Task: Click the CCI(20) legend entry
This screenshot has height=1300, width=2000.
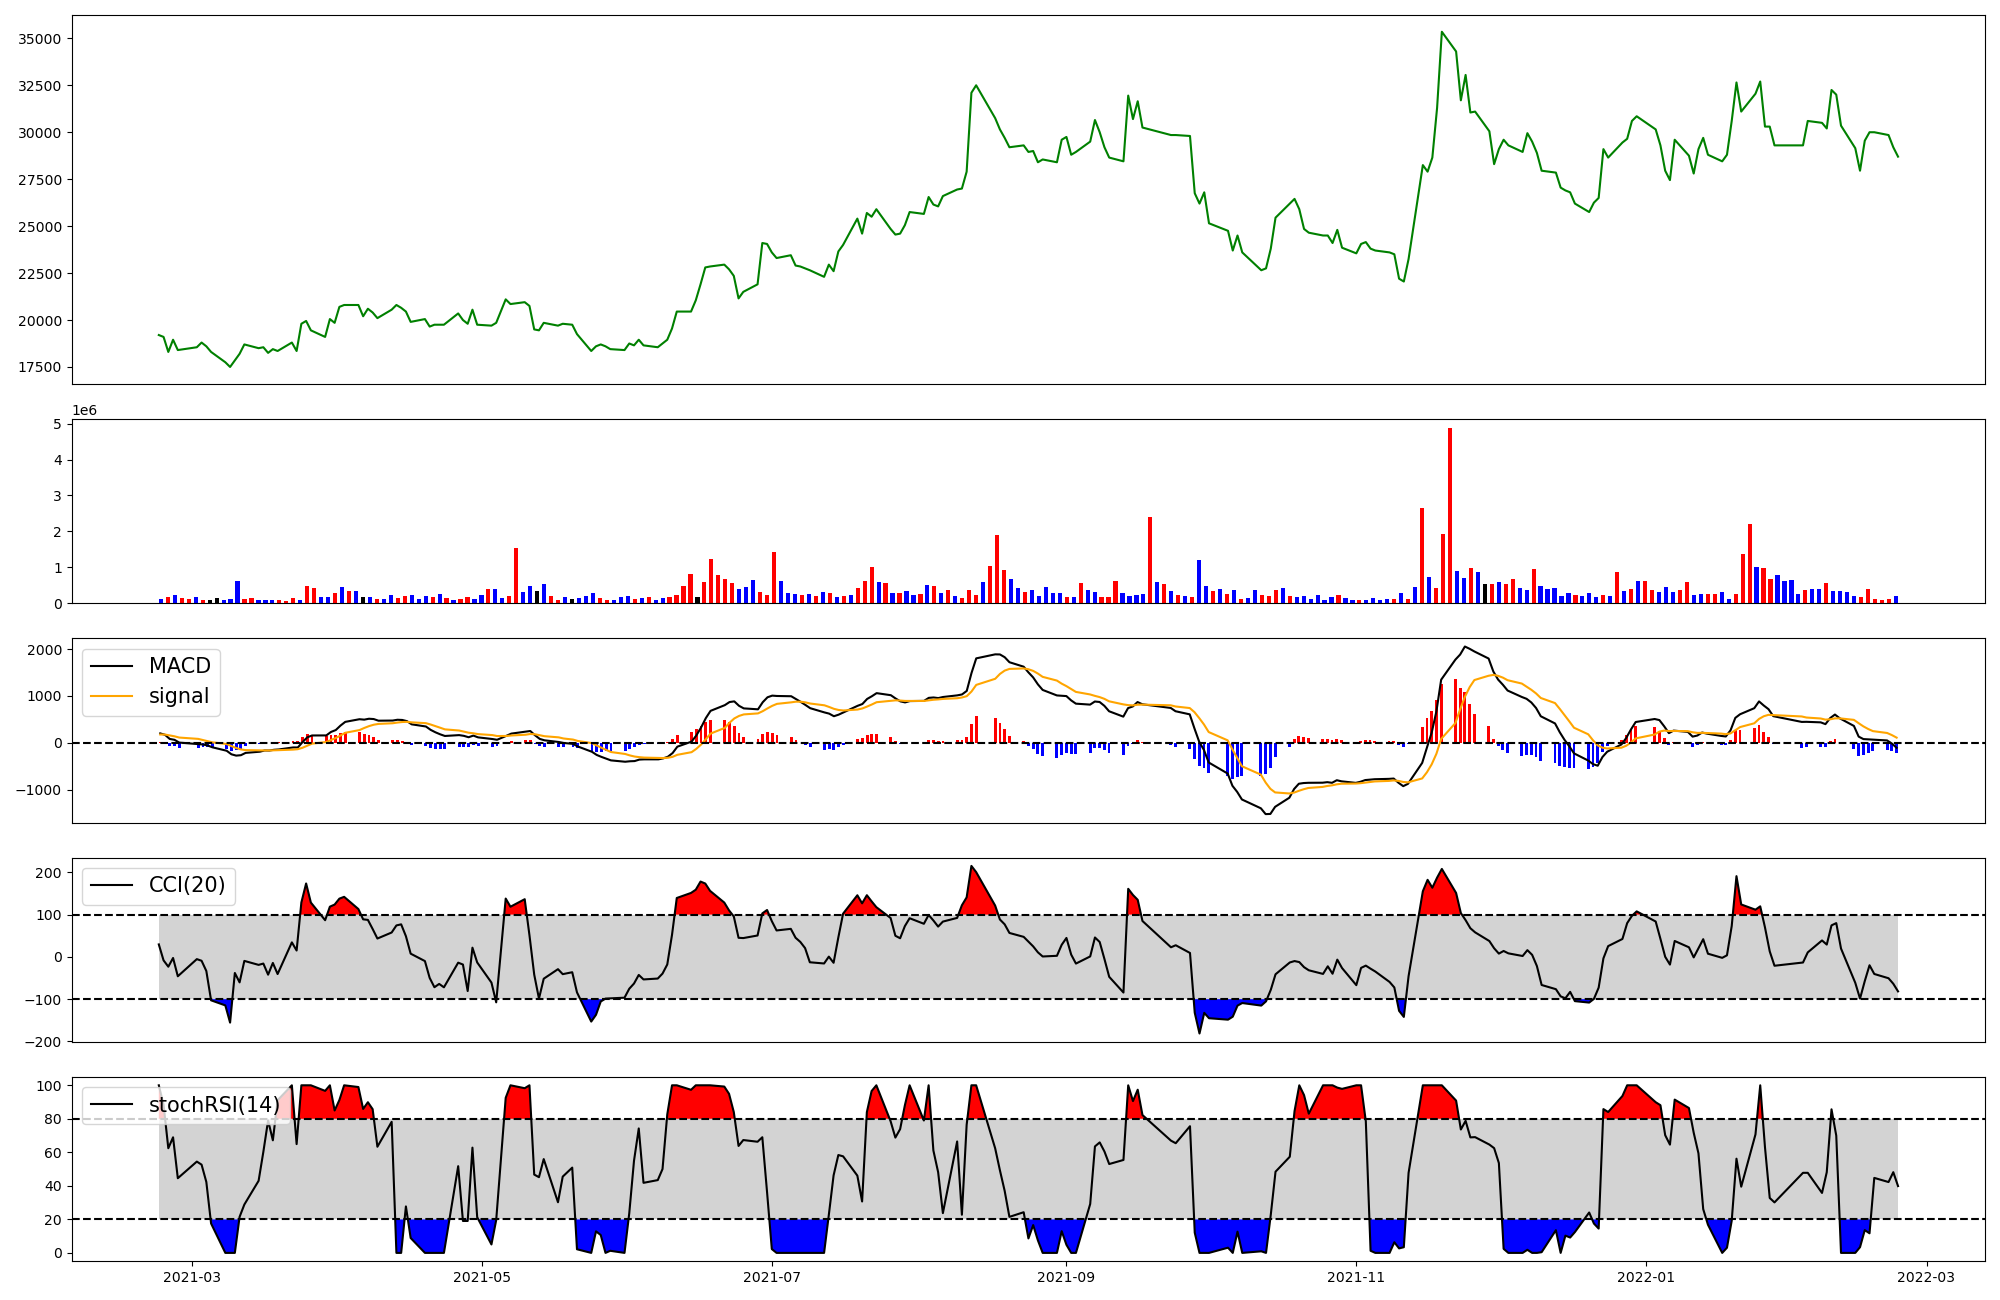Action: click(186, 885)
